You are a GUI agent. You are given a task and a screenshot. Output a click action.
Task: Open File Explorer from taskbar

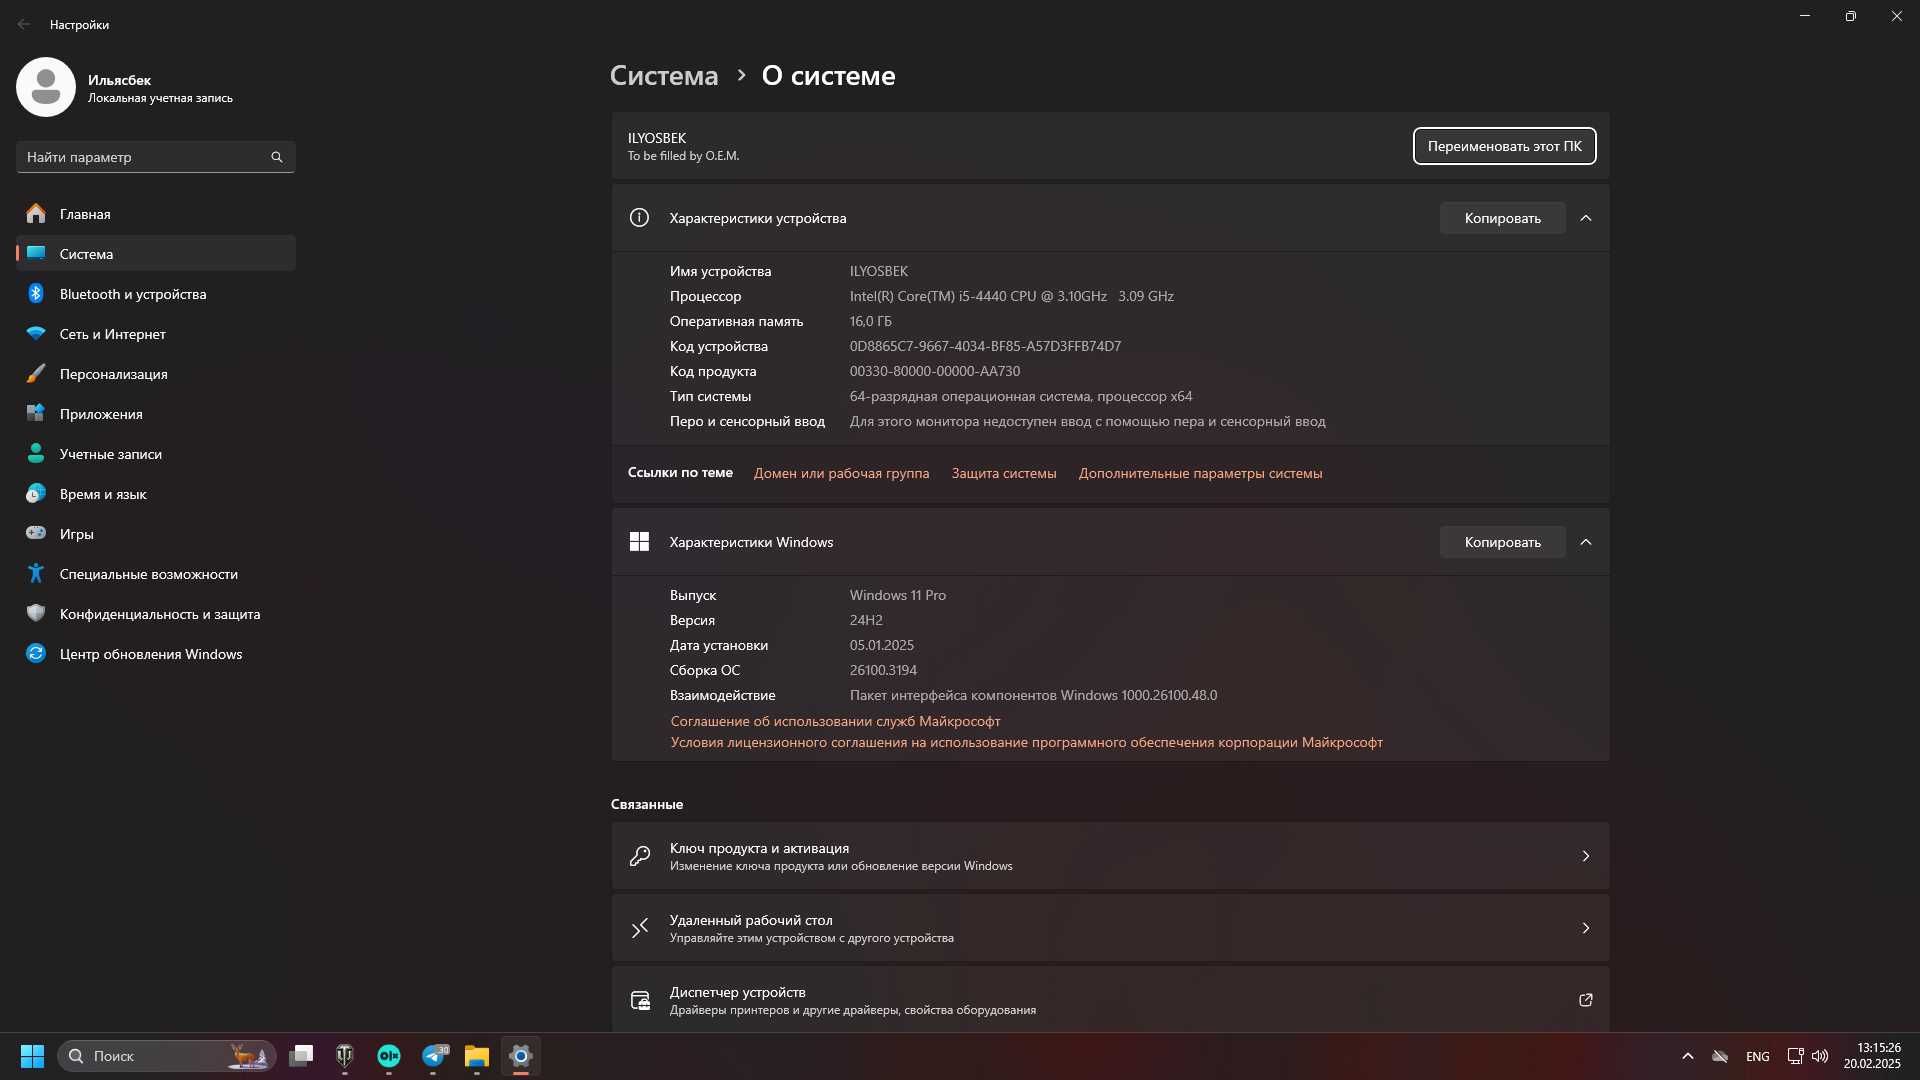coord(477,1056)
